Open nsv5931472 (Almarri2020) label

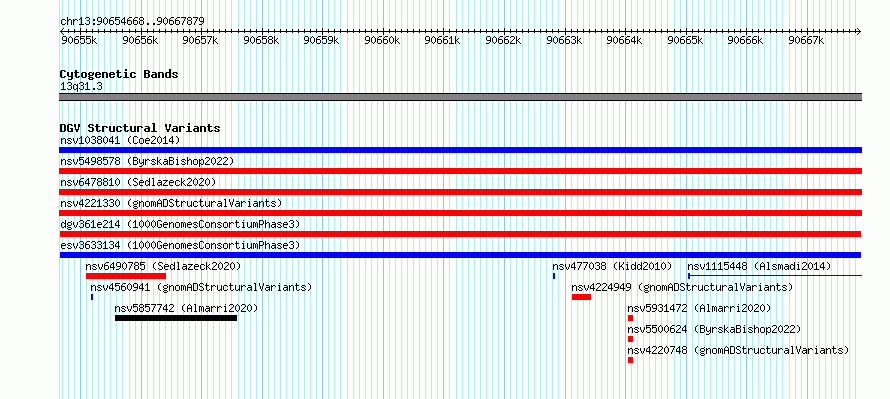click(699, 308)
